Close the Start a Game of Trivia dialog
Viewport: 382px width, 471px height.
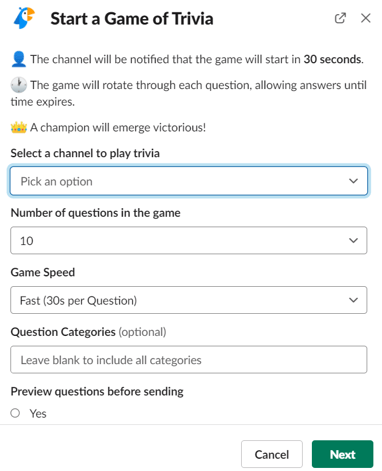point(366,18)
